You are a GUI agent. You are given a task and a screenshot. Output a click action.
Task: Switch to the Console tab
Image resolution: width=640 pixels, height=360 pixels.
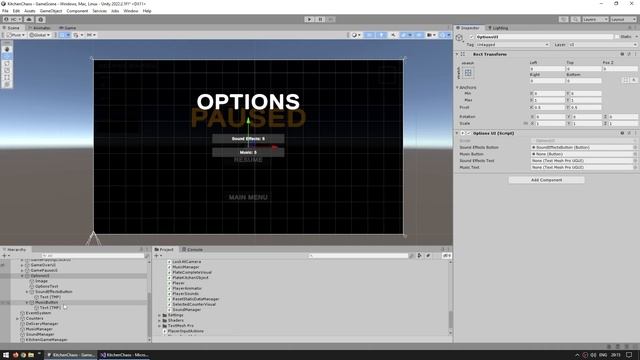[x=192, y=249]
